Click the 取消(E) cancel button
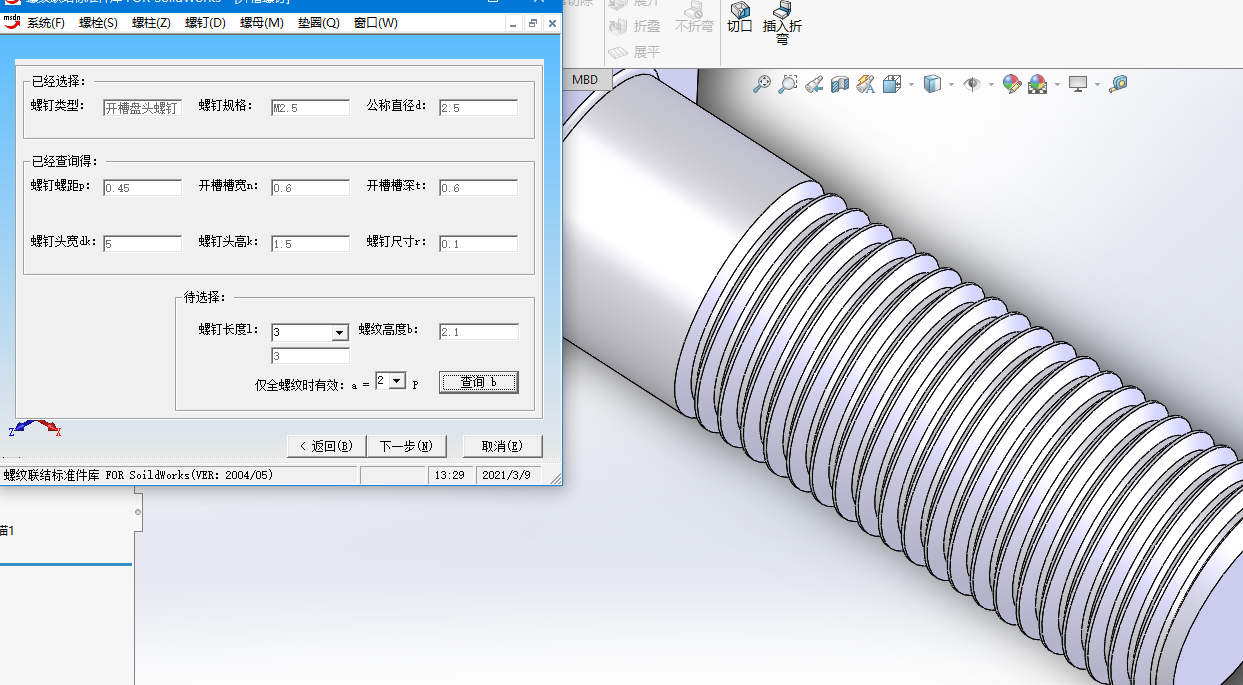 502,446
